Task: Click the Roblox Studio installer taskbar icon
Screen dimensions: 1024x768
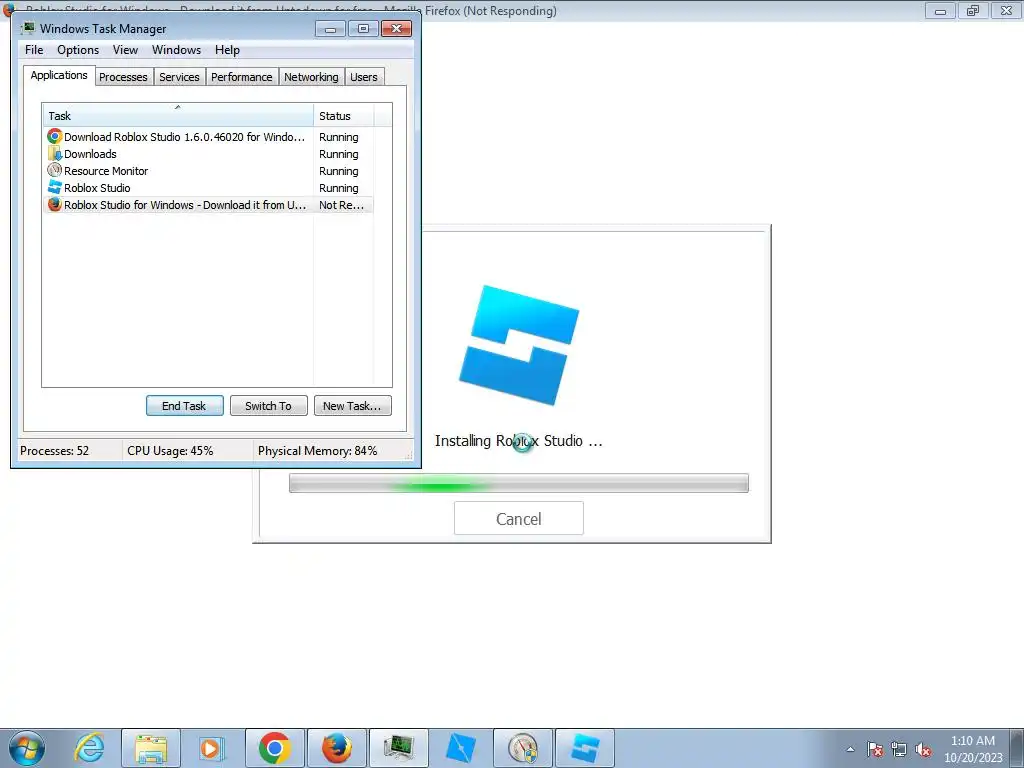Action: [x=585, y=748]
